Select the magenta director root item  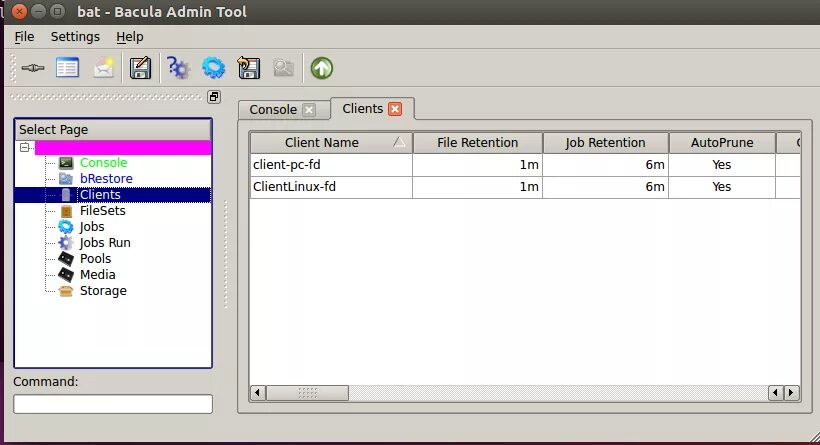[x=123, y=148]
